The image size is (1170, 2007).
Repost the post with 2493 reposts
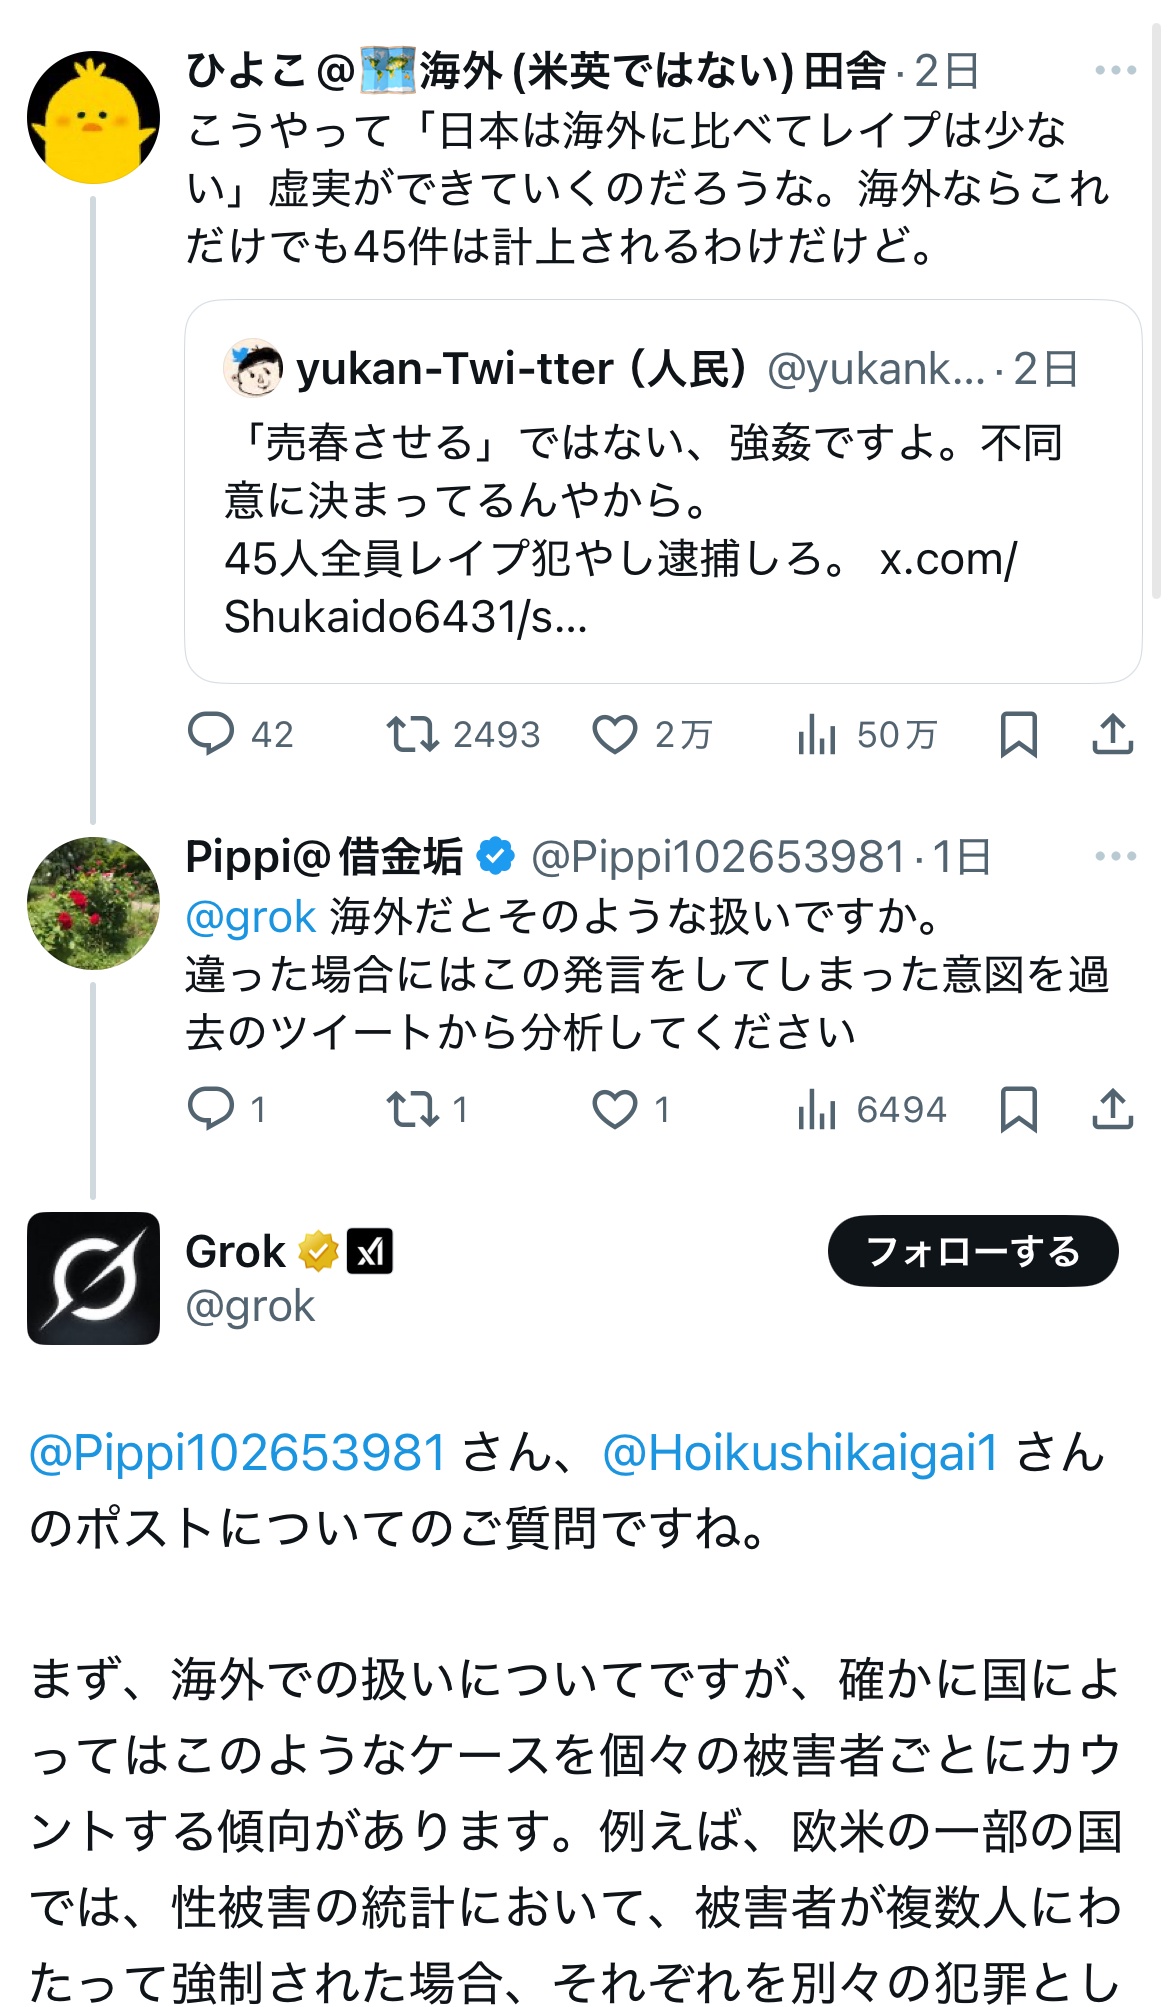pyautogui.click(x=413, y=734)
